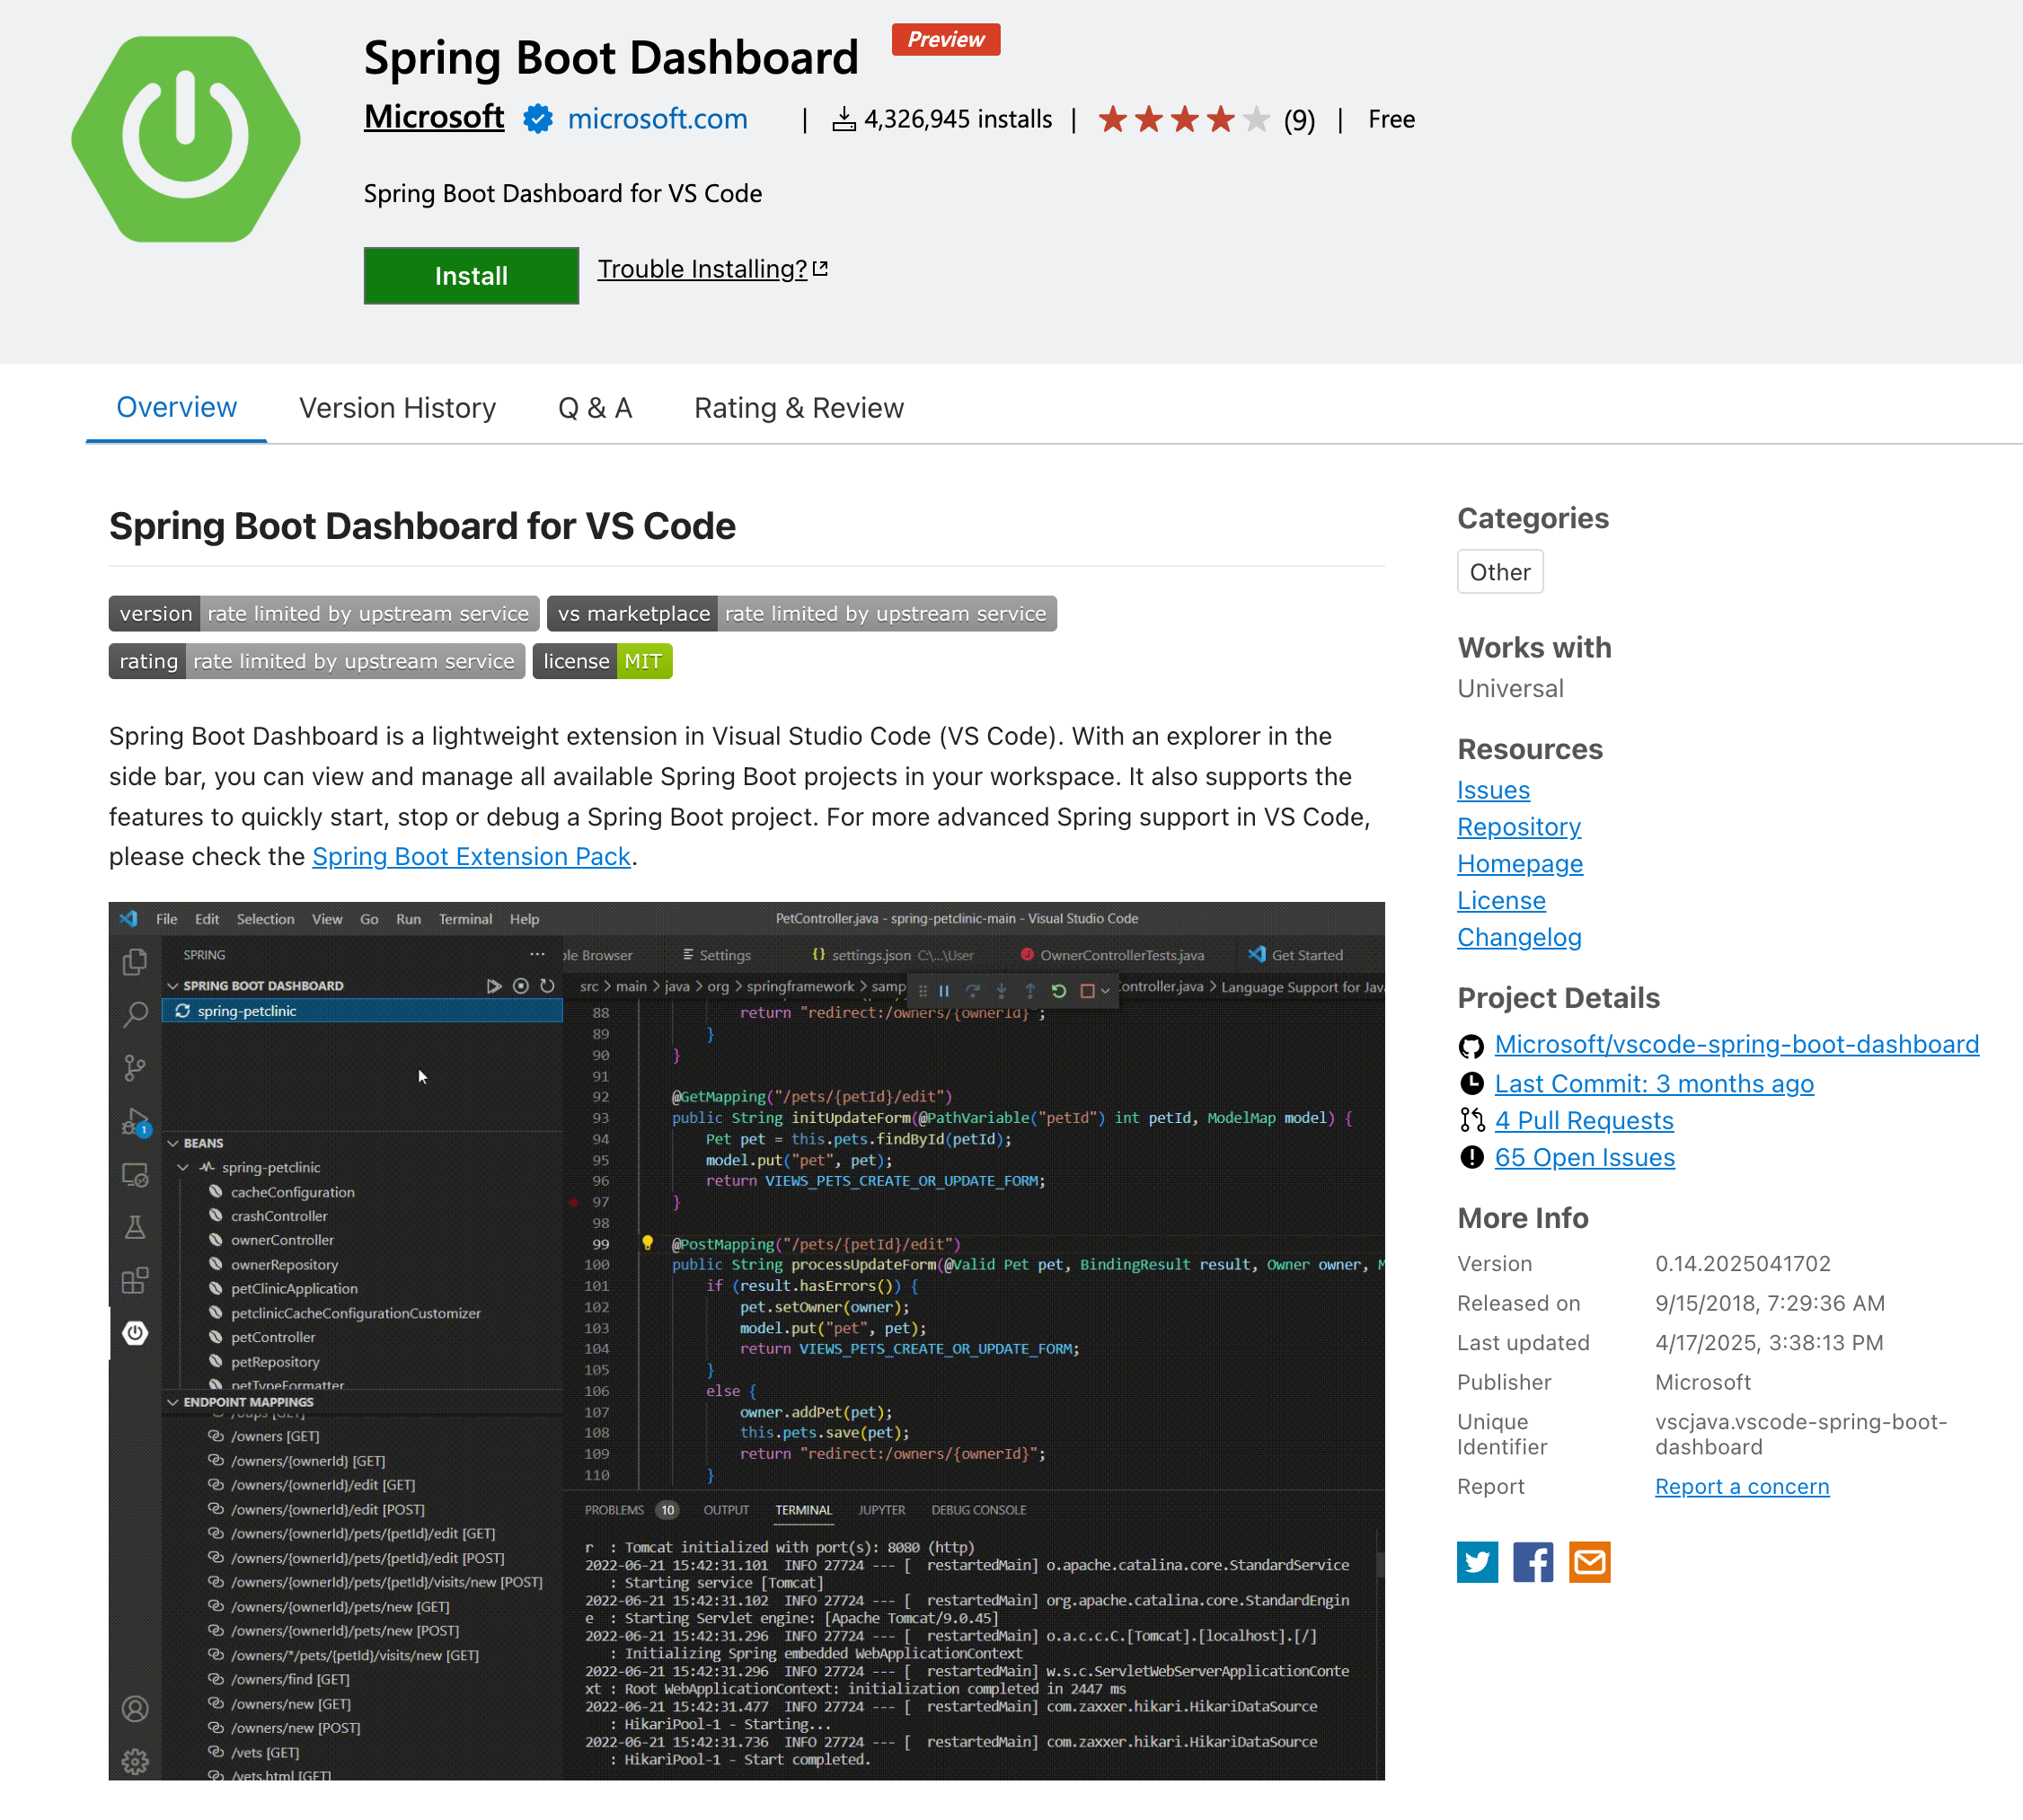
Task: Open the 65 Open Issues link
Action: tap(1584, 1158)
